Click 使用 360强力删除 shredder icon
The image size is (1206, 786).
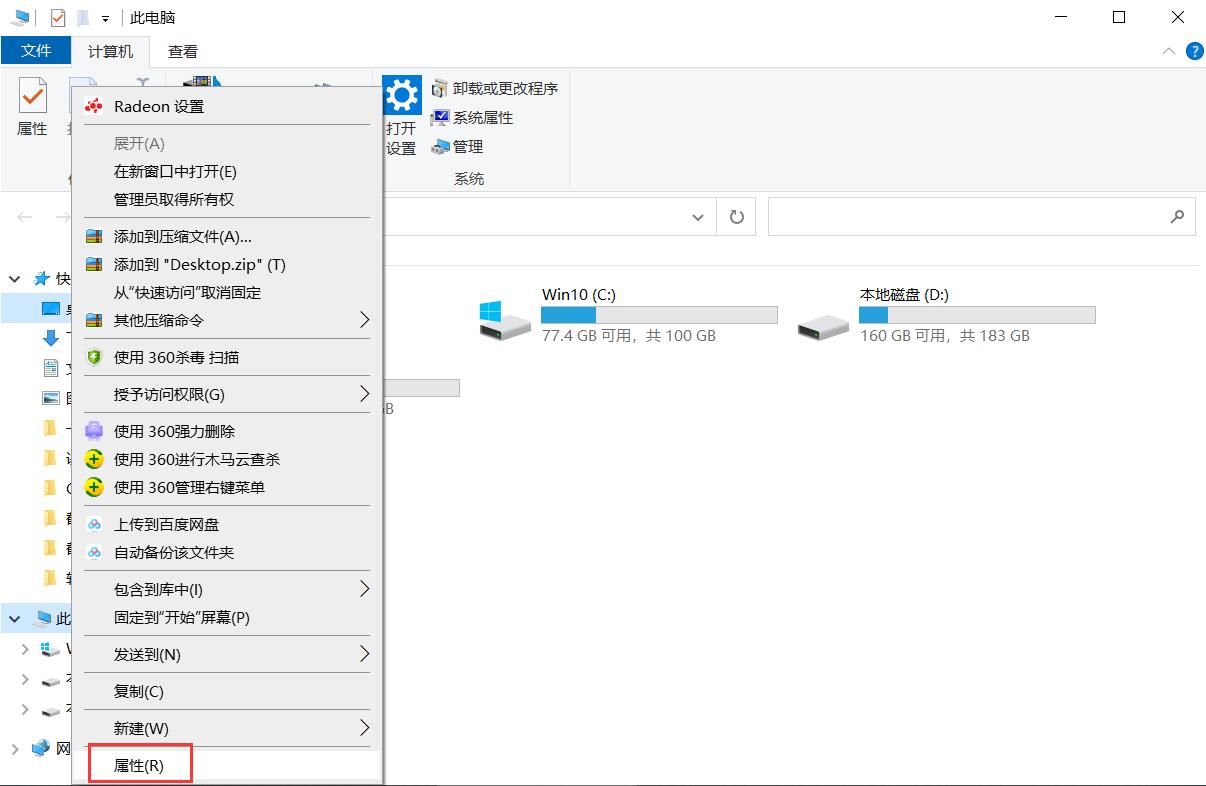(94, 430)
